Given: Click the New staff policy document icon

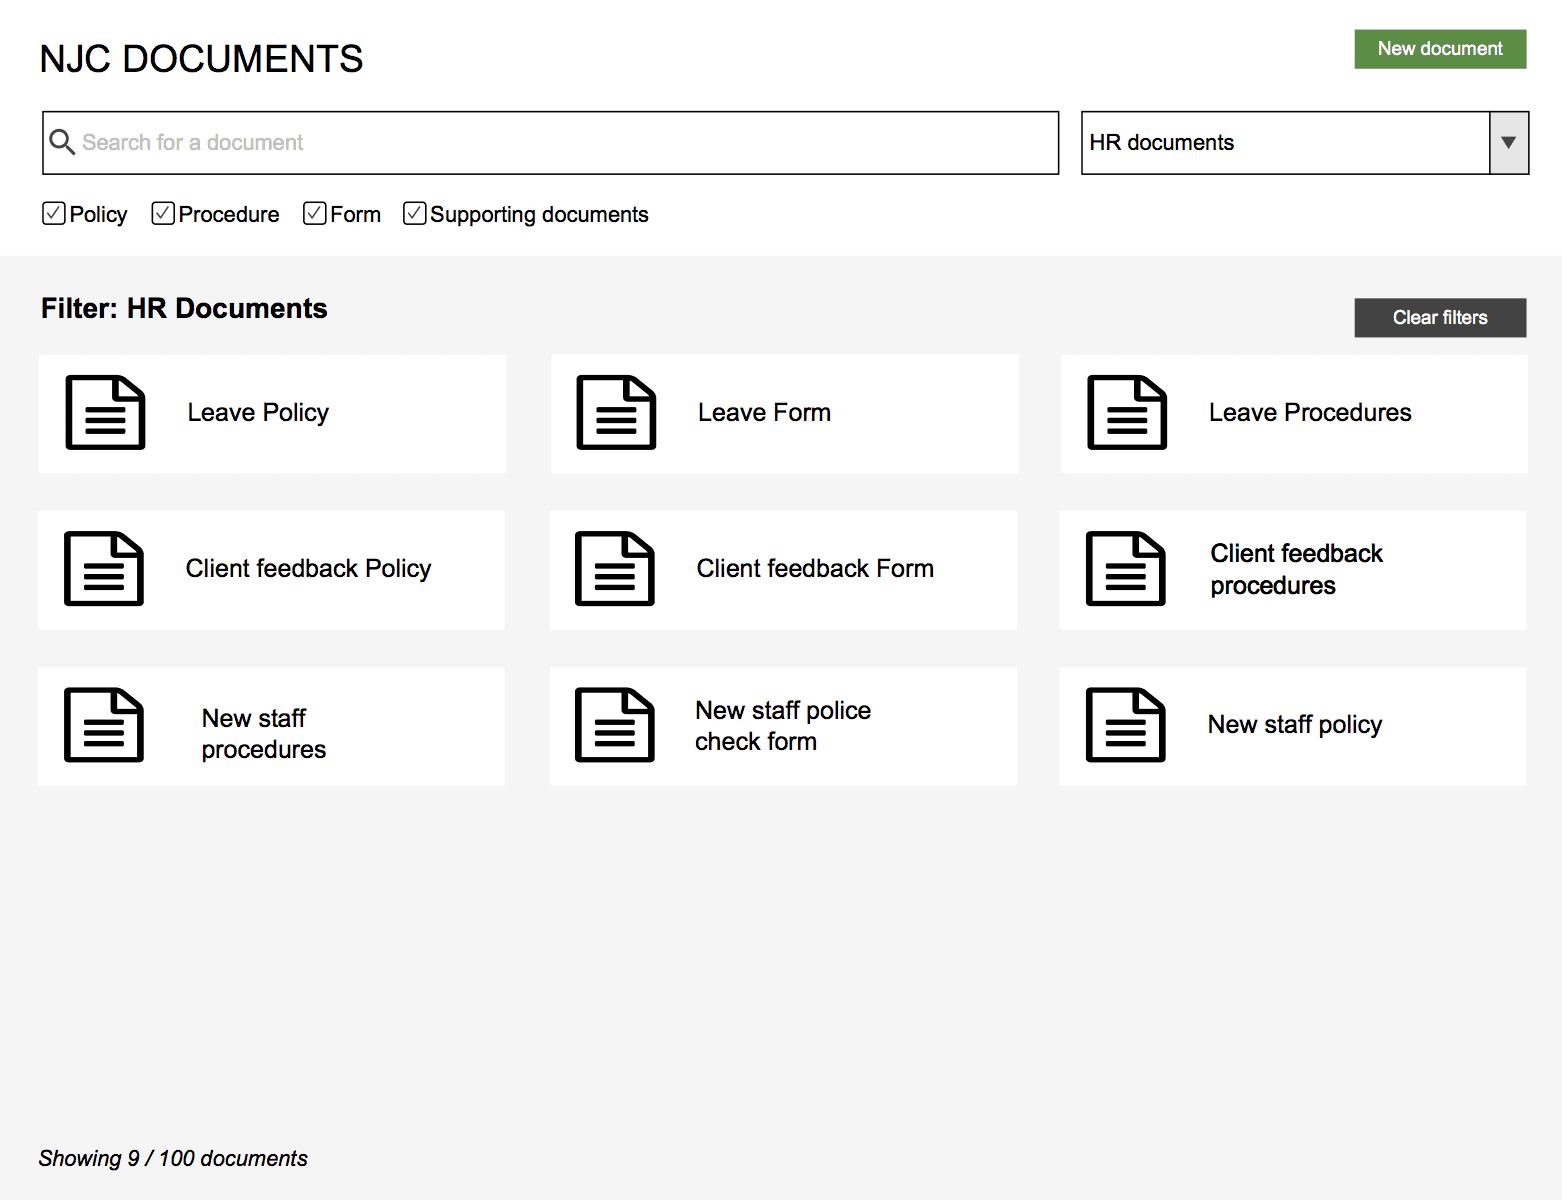Looking at the screenshot, I should pyautogui.click(x=1126, y=724).
